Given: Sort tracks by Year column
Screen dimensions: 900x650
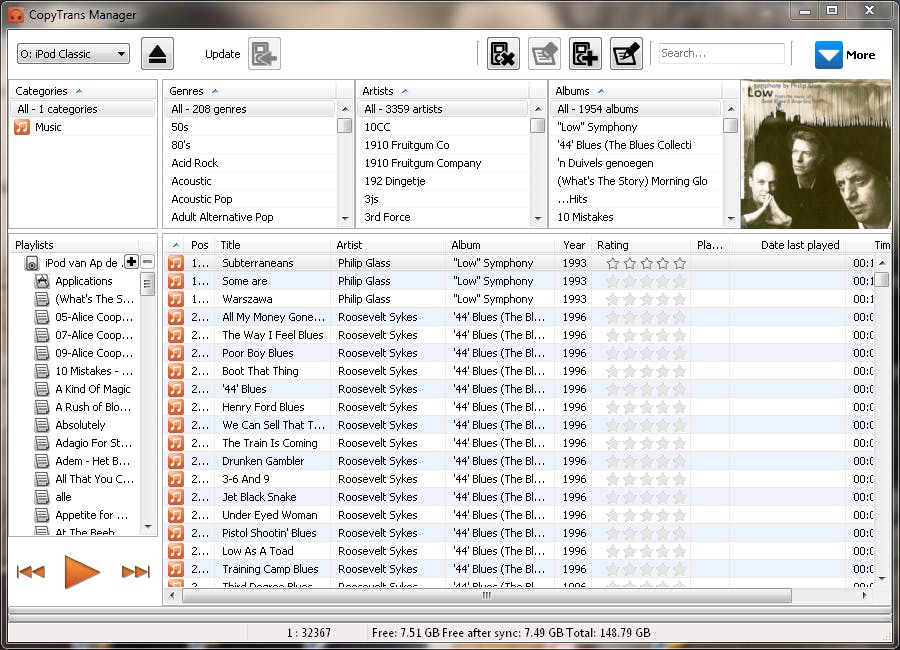Looking at the screenshot, I should tap(574, 245).
